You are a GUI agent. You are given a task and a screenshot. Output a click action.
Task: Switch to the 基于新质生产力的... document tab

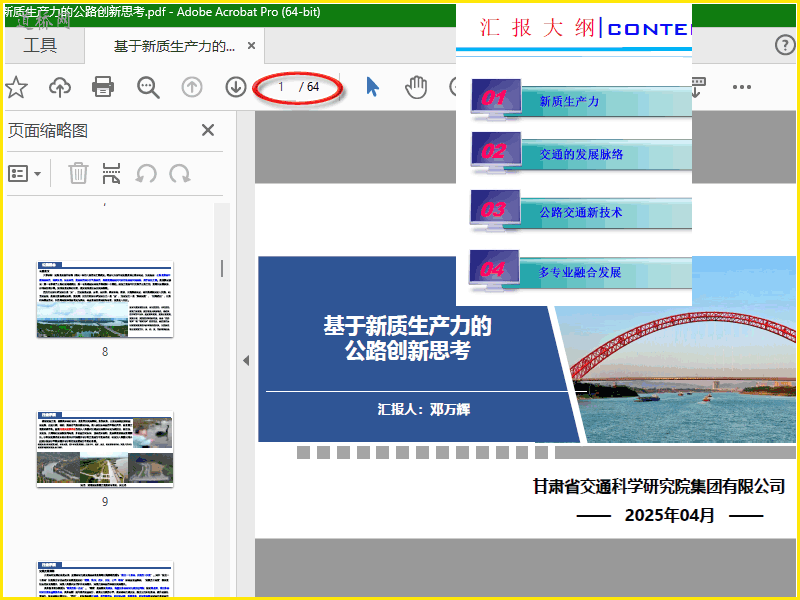(173, 46)
